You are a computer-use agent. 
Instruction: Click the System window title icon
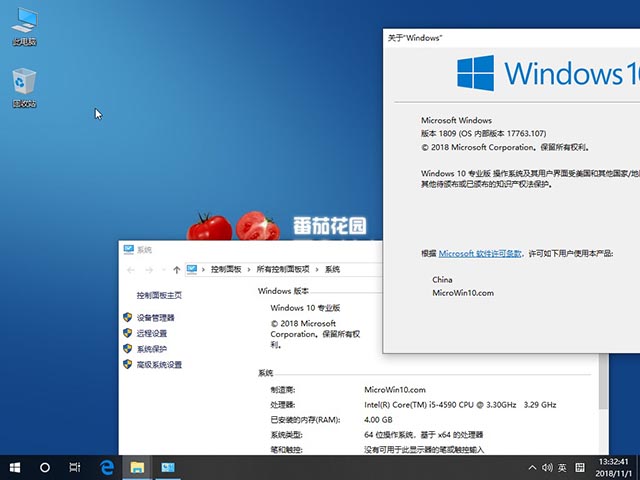coord(129,249)
